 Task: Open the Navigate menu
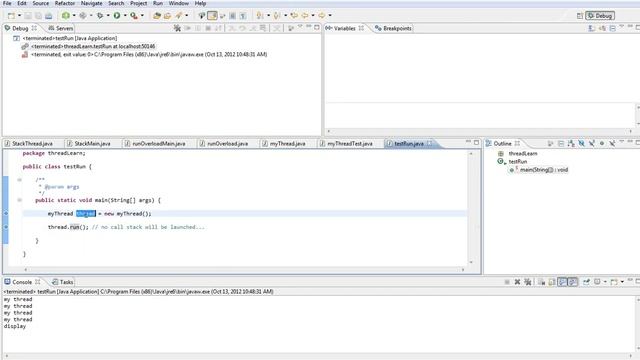(x=91, y=3)
